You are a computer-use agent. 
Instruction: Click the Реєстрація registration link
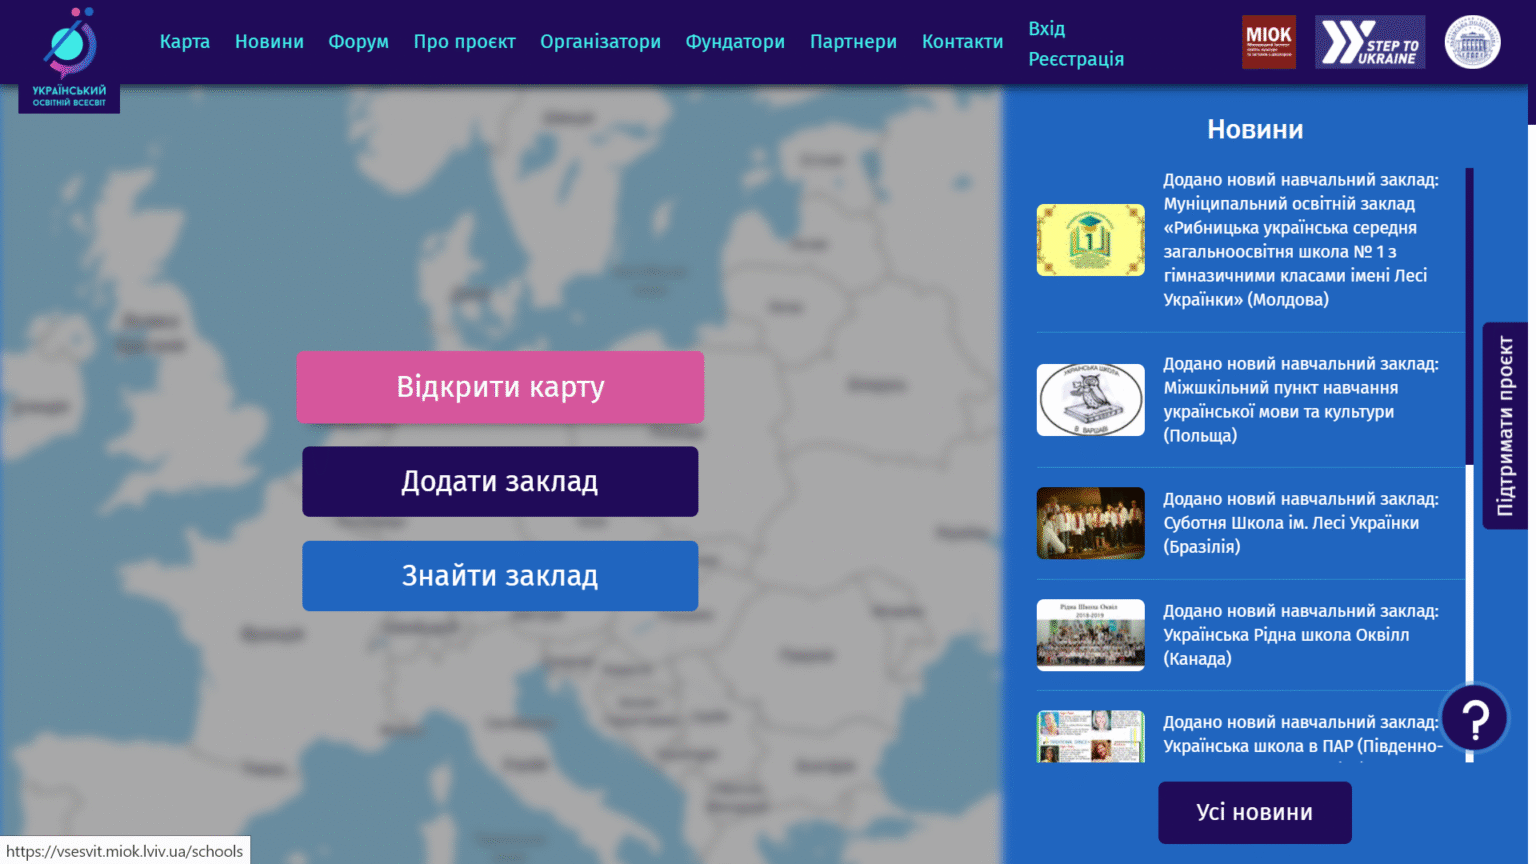(x=1076, y=60)
